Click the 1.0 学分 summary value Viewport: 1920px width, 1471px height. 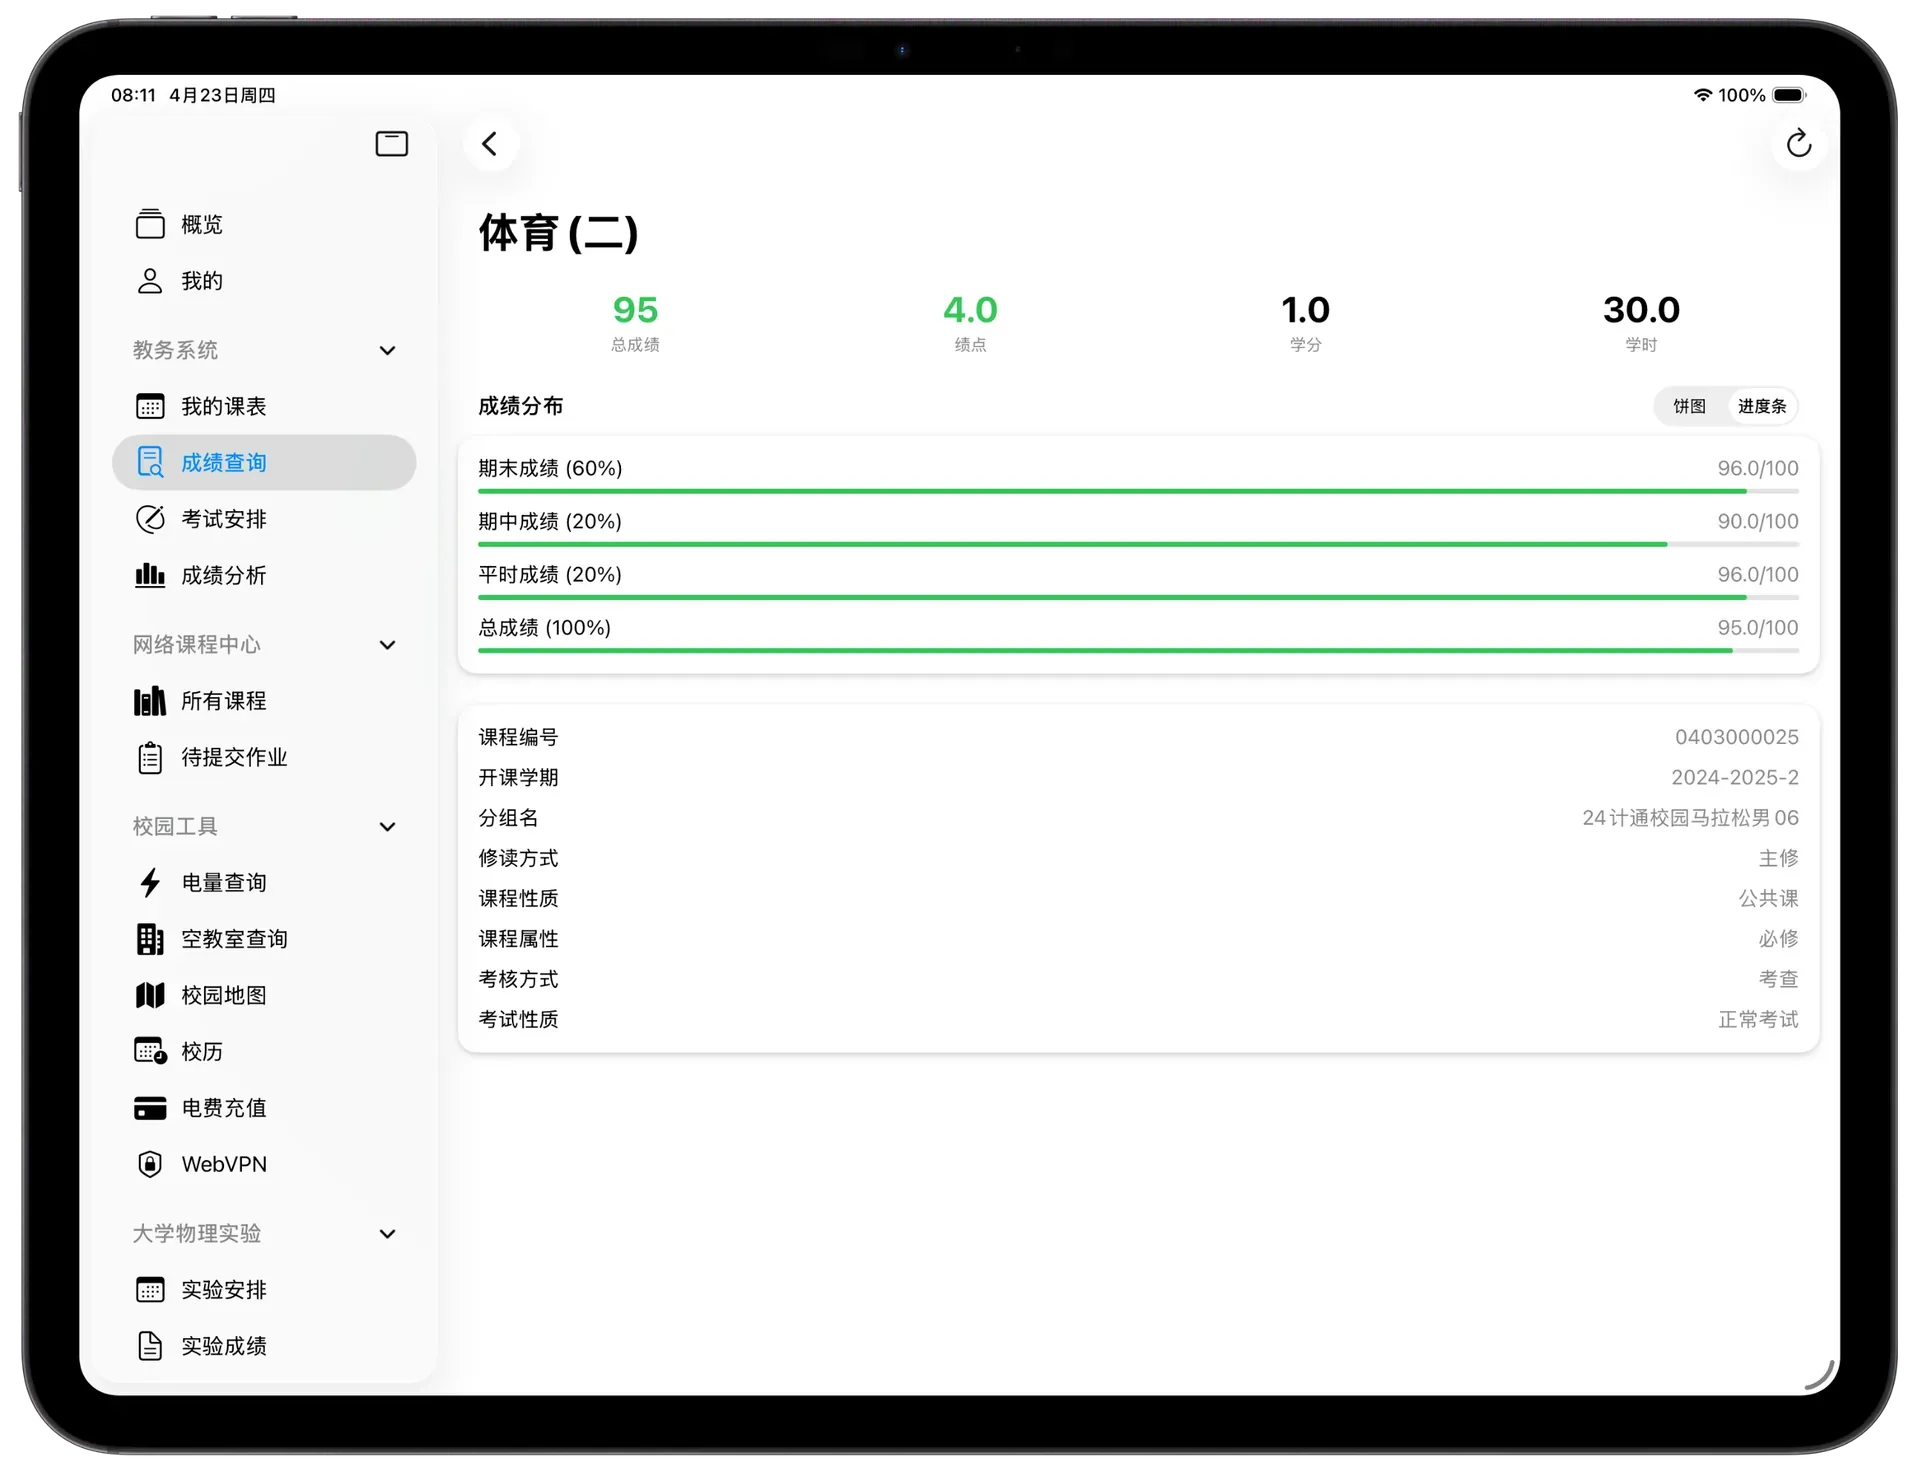tap(1305, 310)
